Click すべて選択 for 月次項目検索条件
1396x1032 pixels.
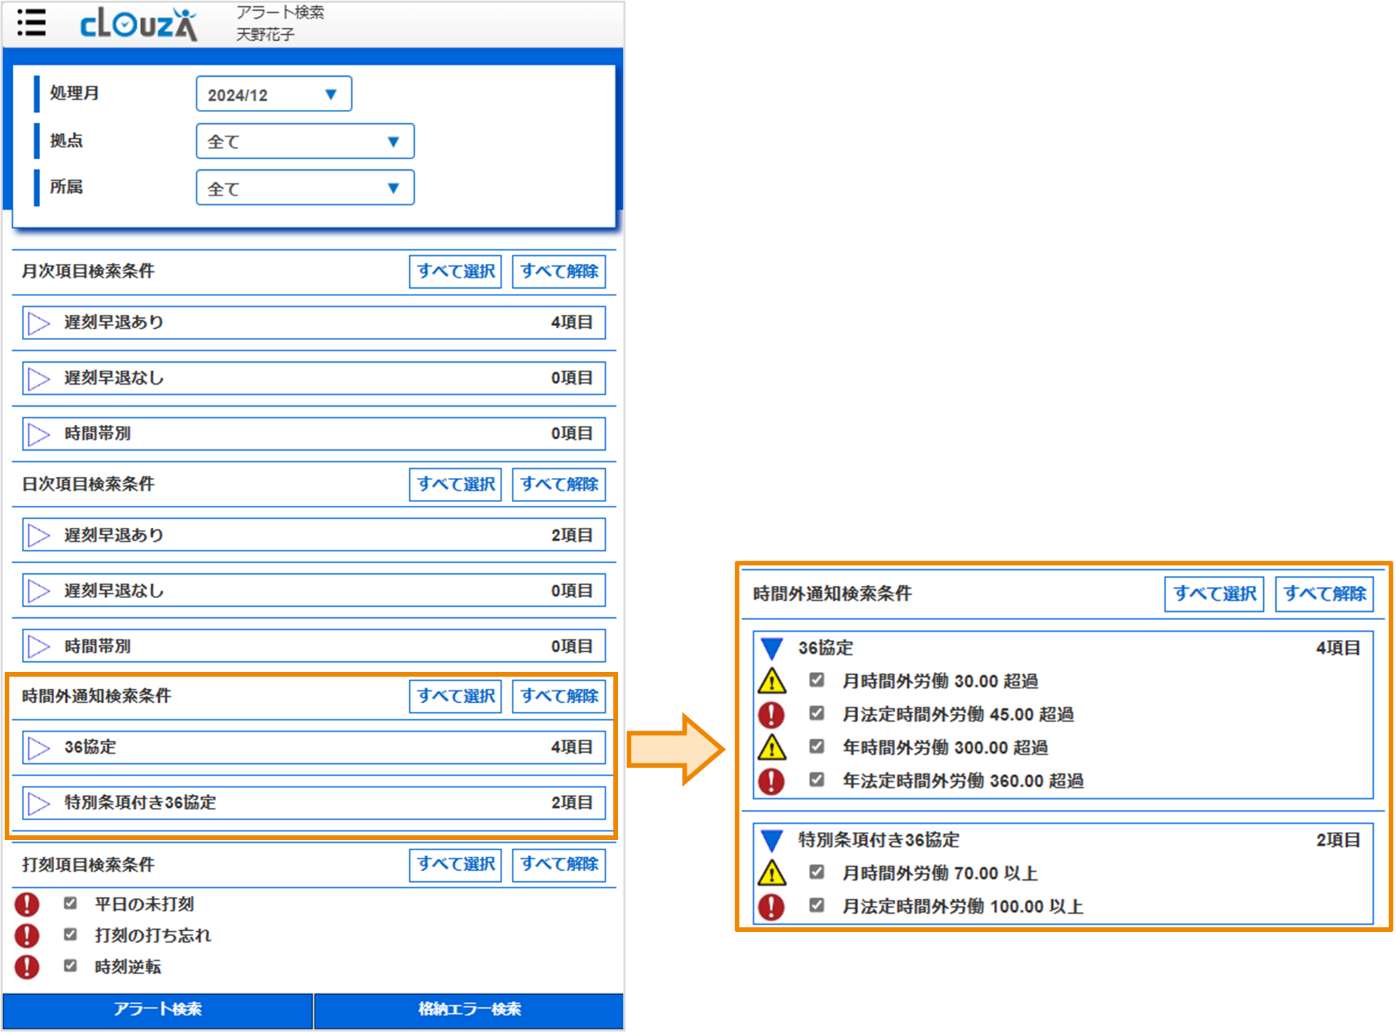click(455, 271)
